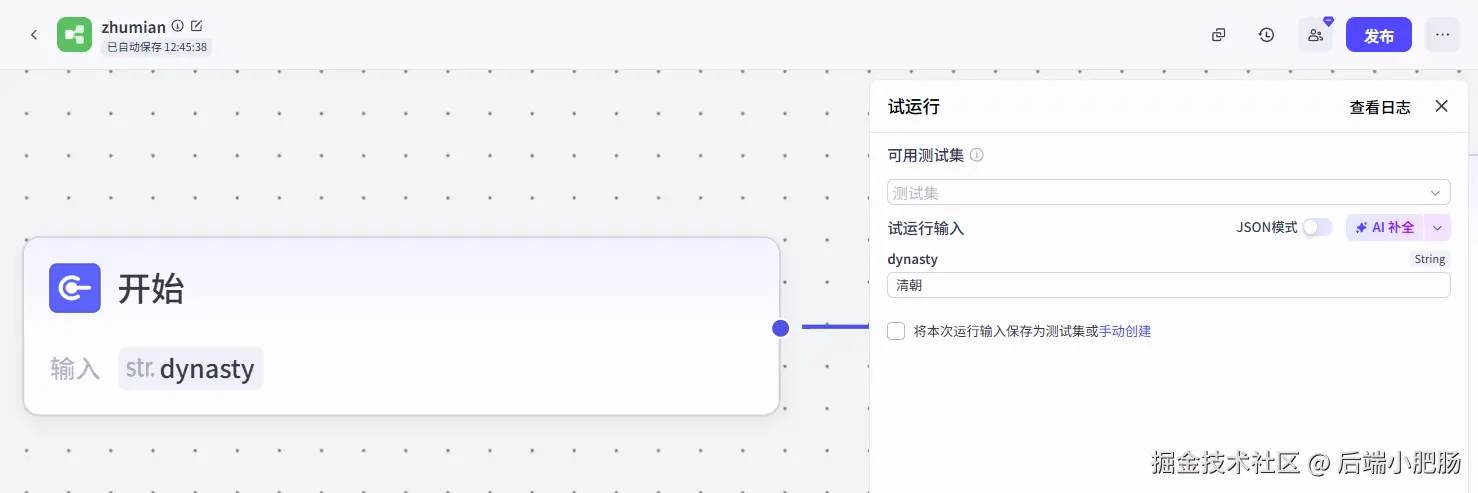Viewport: 1478px width, 493px height.
Task: Open the collaborators people icon
Action: point(1315,35)
